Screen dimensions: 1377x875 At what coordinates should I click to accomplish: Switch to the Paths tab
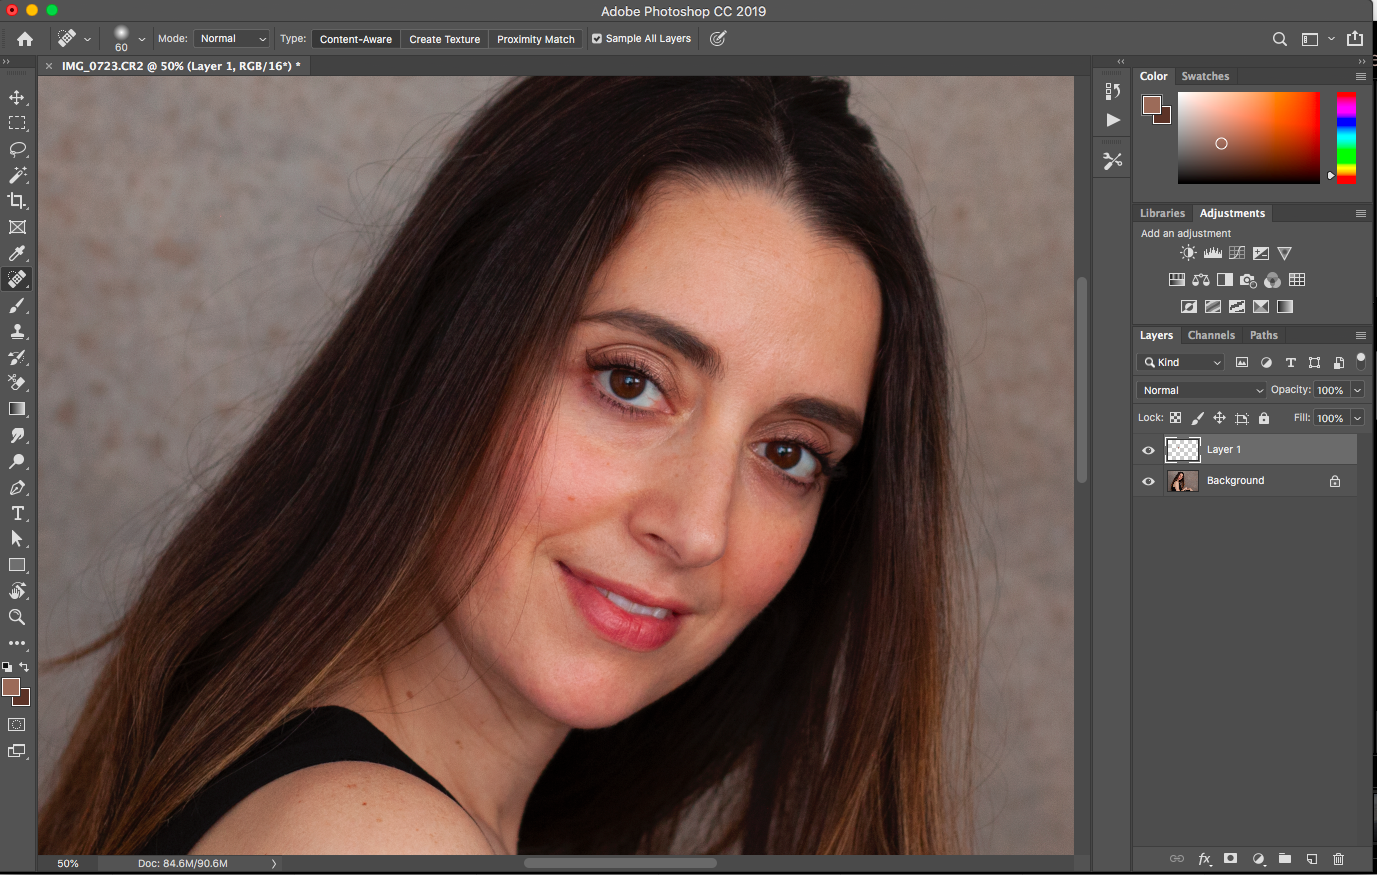(x=1264, y=335)
